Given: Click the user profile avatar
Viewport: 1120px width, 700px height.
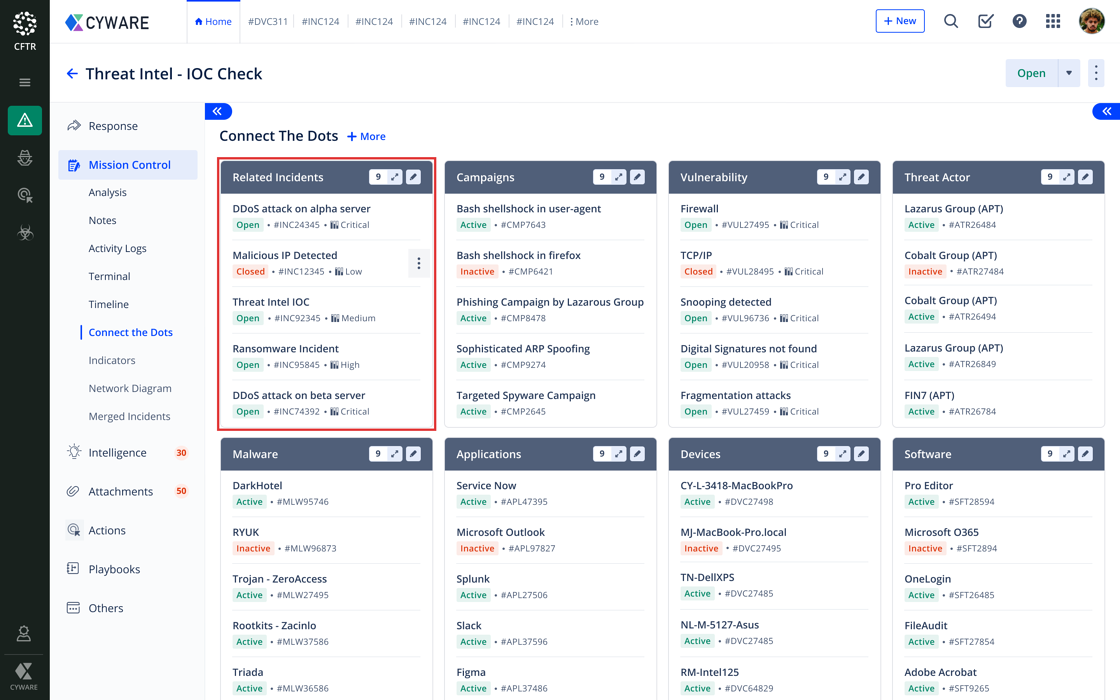Looking at the screenshot, I should pyautogui.click(x=1091, y=21).
